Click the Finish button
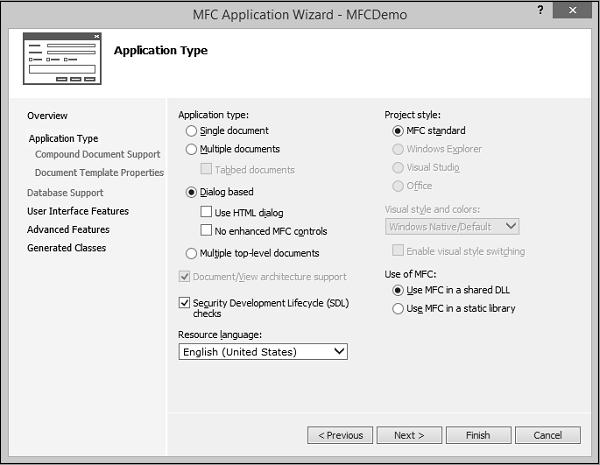The height and width of the screenshot is (465, 600). pos(478,435)
